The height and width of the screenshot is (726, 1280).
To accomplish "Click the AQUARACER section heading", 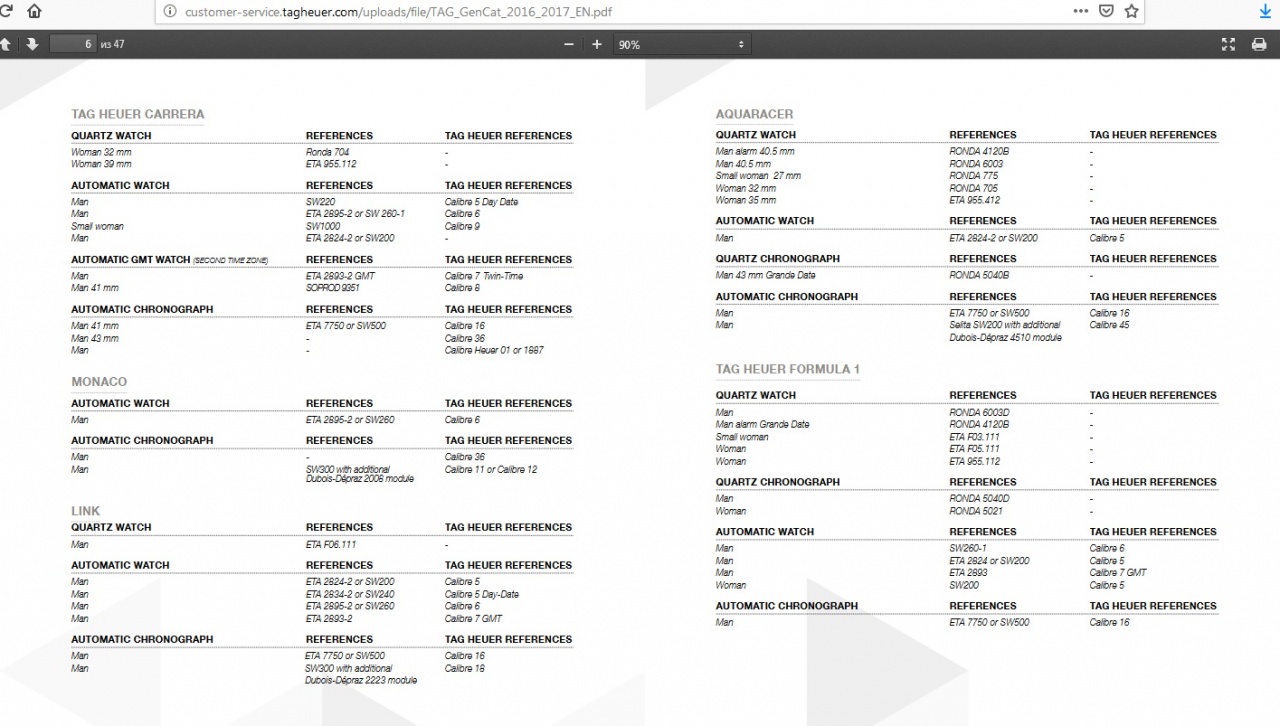I will (754, 114).
